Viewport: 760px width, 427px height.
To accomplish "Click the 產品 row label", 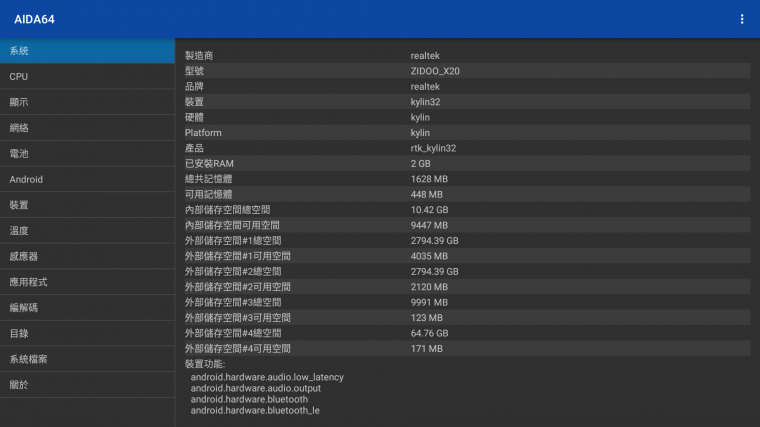I will [x=194, y=148].
